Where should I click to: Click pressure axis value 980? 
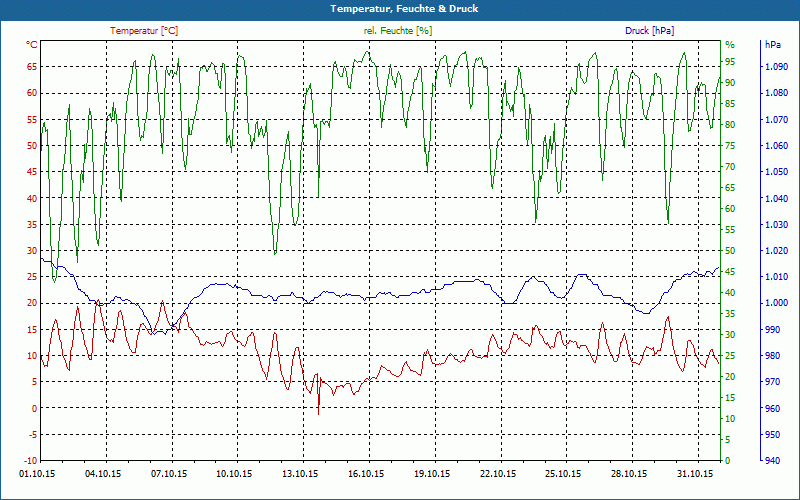772,356
